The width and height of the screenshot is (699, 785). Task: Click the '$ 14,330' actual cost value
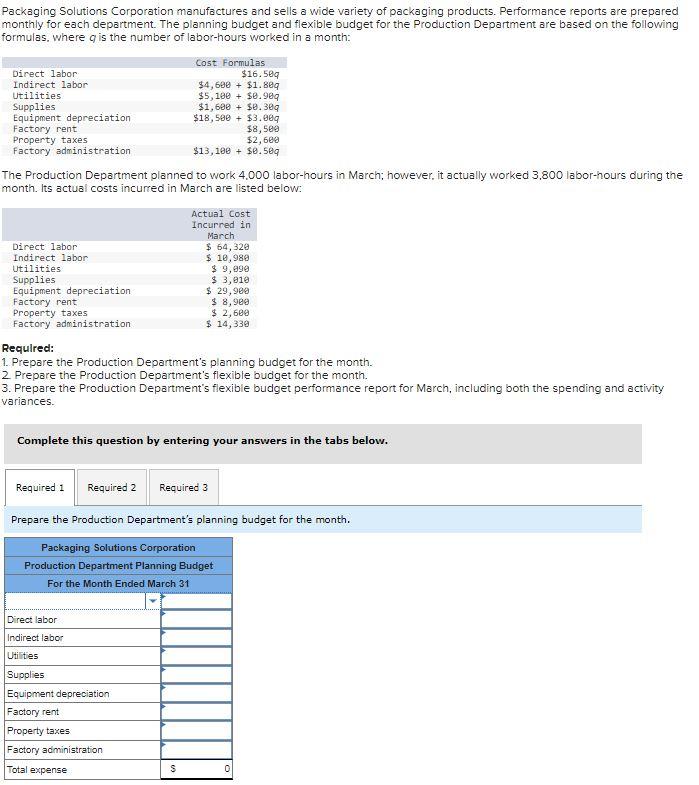[x=228, y=324]
